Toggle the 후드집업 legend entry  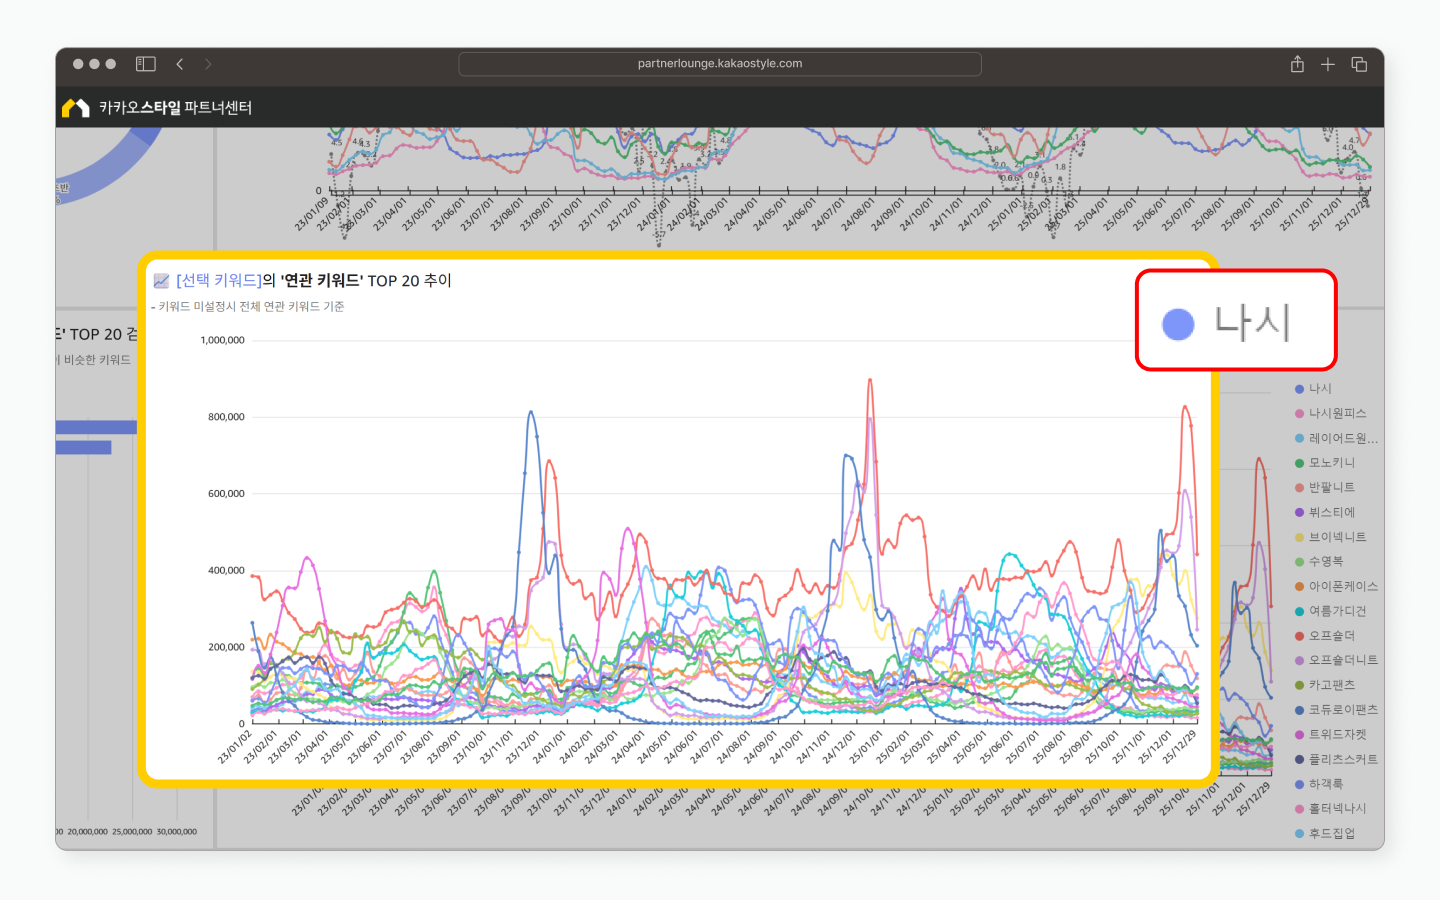pyautogui.click(x=1331, y=833)
